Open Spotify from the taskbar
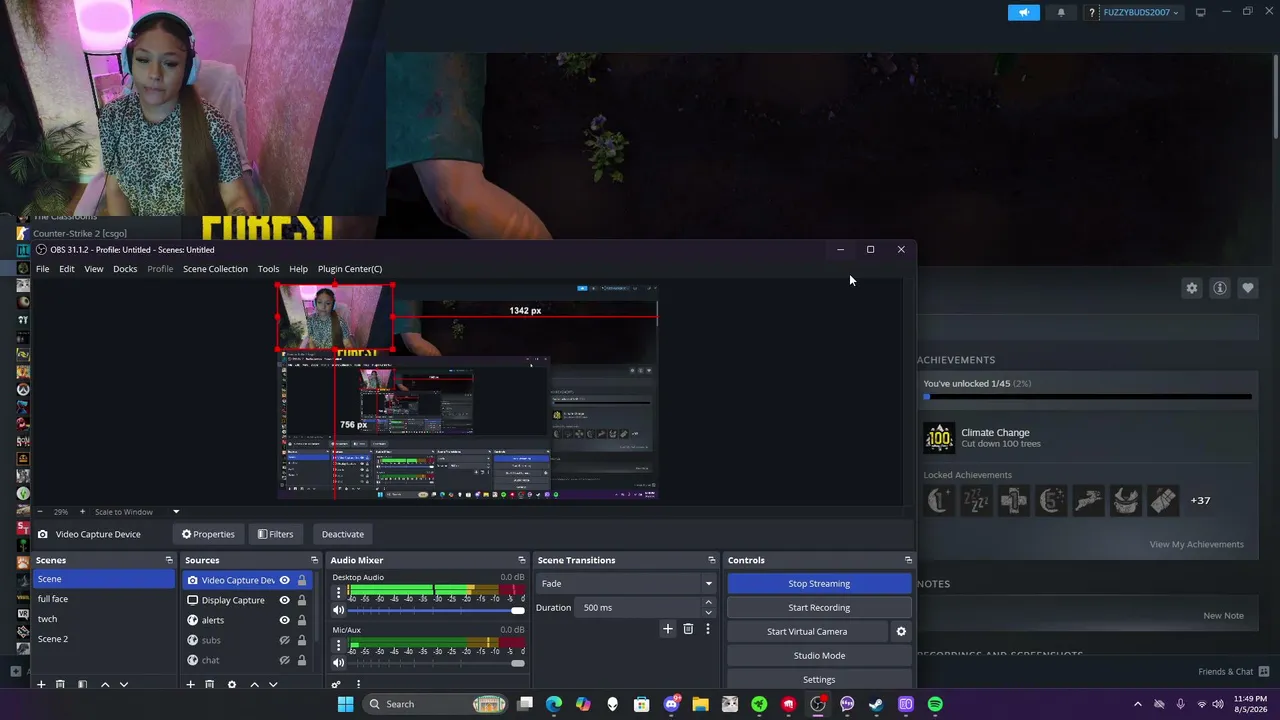Viewport: 1280px width, 720px height. [935, 704]
